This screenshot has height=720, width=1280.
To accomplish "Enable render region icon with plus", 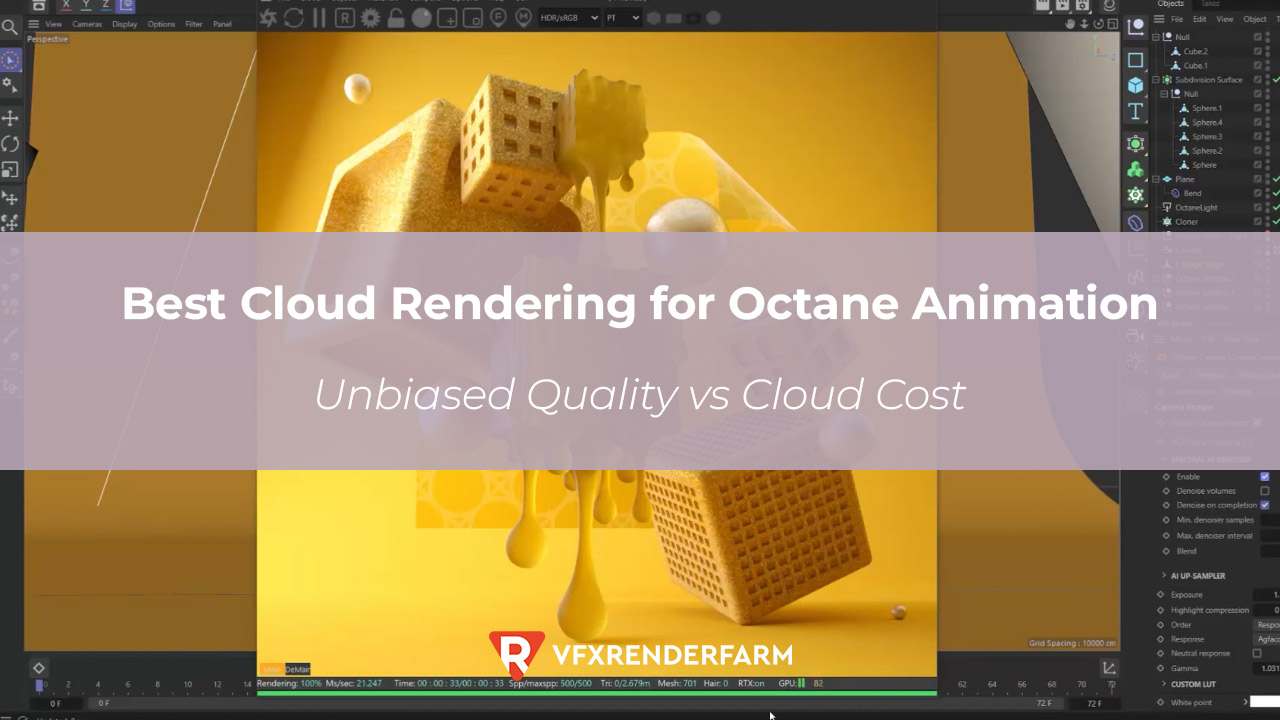I will click(448, 17).
